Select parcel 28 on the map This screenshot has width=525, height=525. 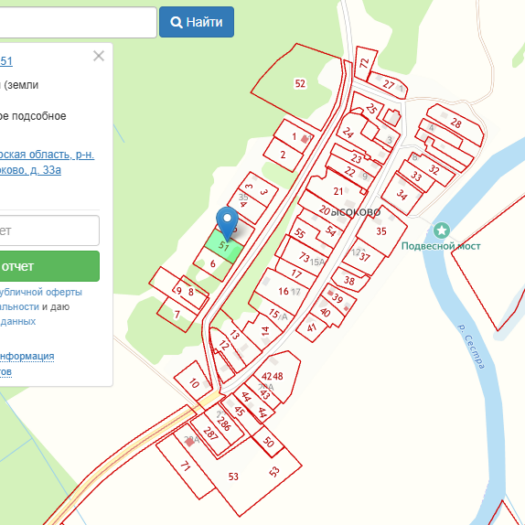[x=455, y=124]
